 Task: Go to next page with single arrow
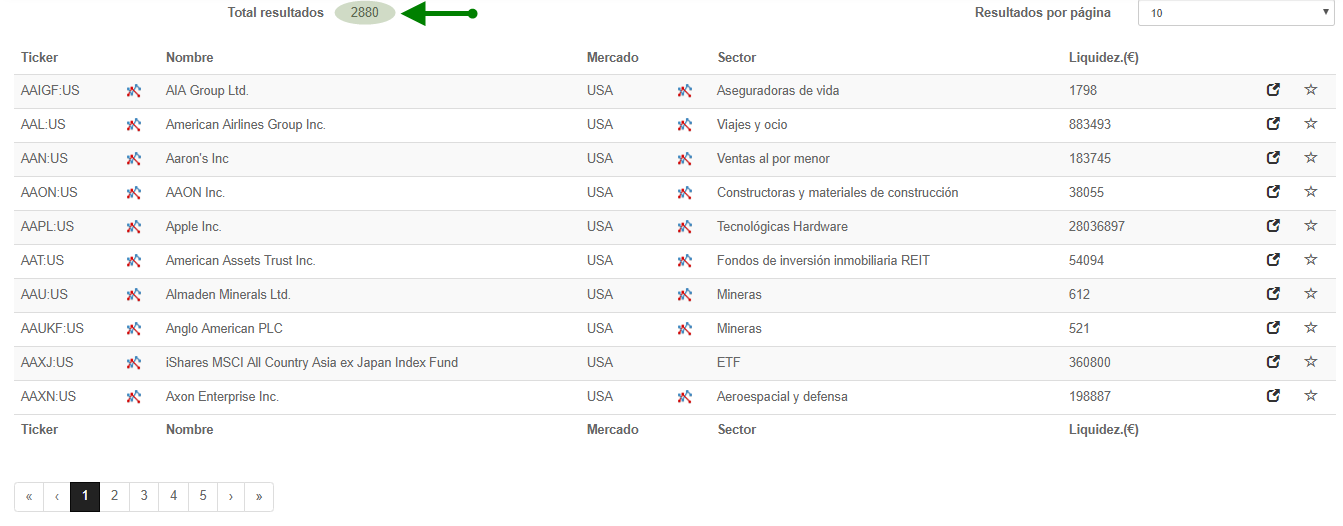click(231, 496)
